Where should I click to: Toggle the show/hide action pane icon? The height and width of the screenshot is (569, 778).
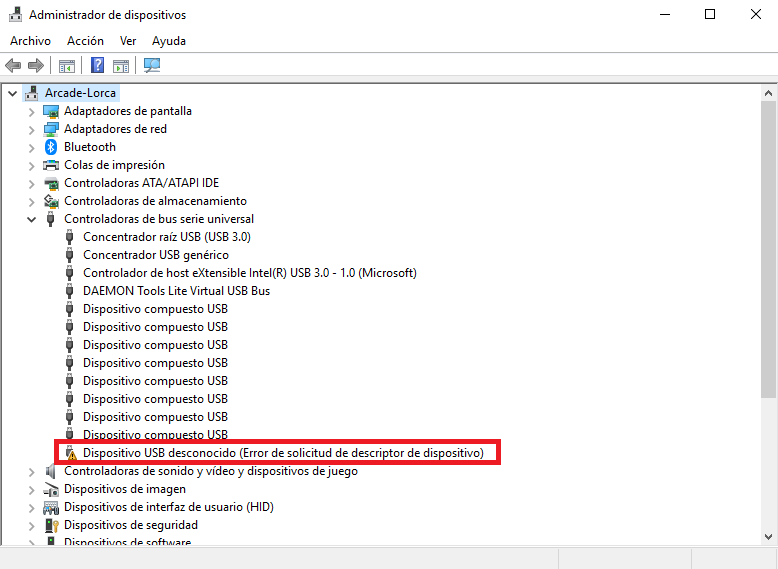[121, 65]
